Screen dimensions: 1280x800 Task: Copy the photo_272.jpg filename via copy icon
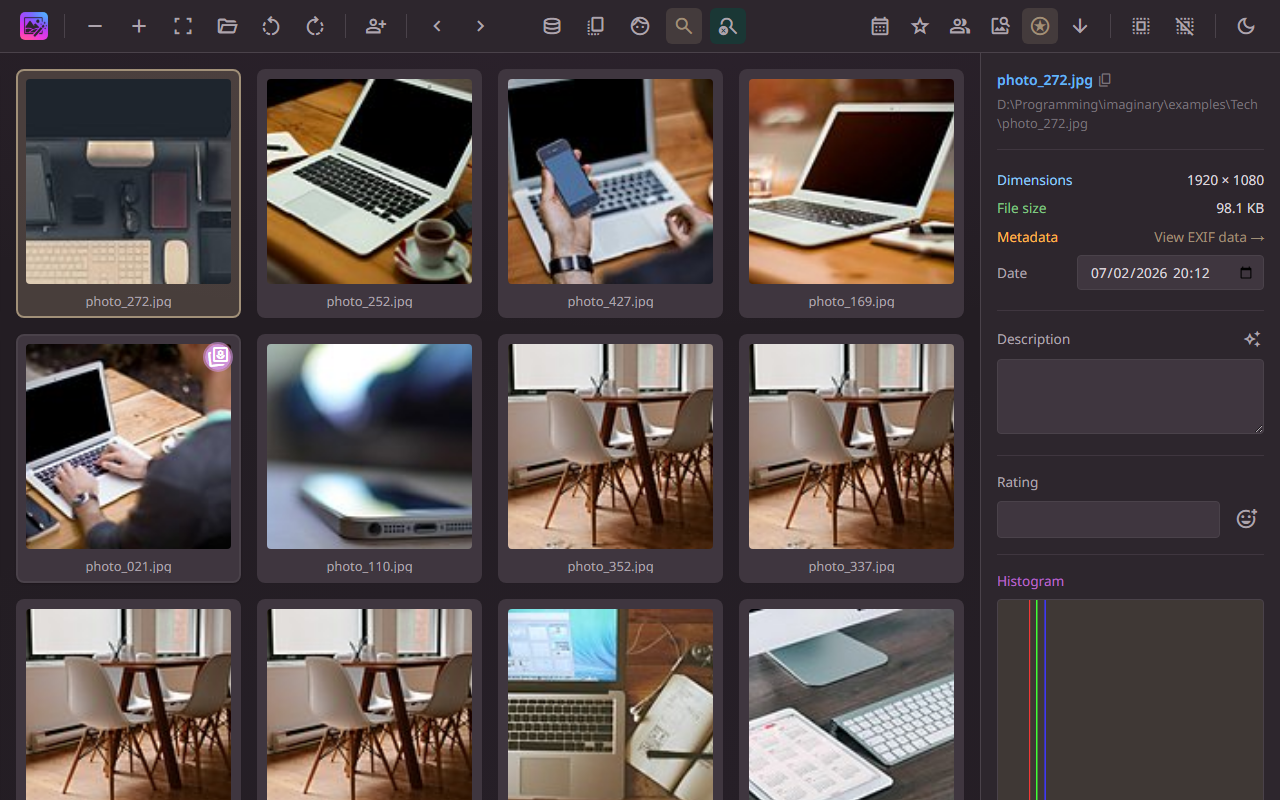(x=1105, y=79)
